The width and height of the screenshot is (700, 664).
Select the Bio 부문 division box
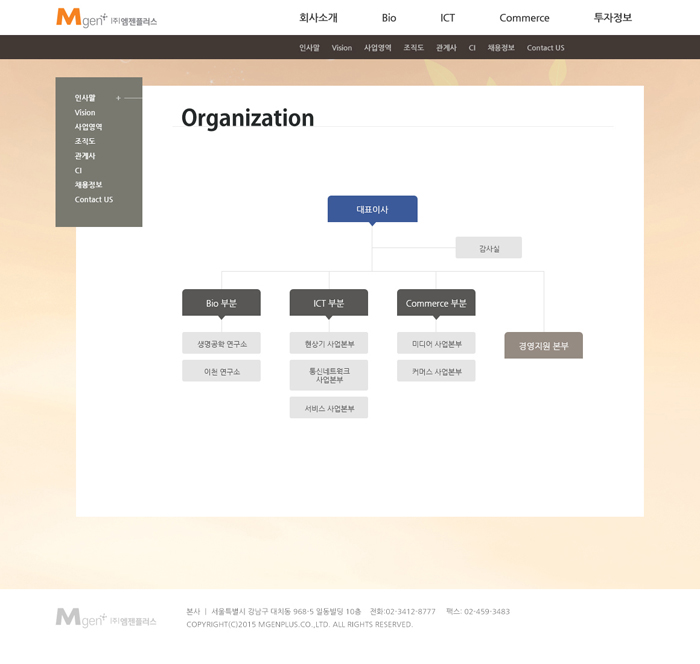pos(221,303)
